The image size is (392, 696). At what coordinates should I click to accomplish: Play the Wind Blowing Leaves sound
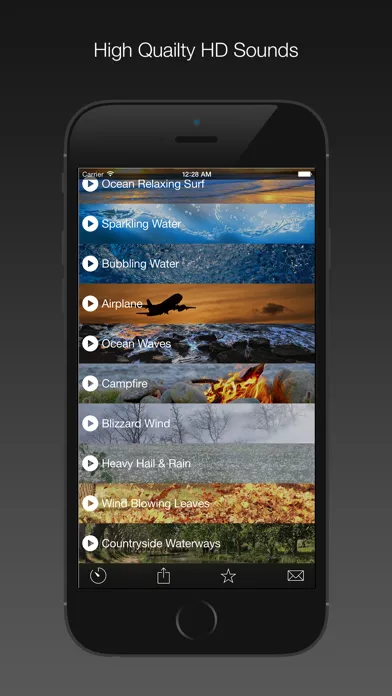[x=90, y=503]
